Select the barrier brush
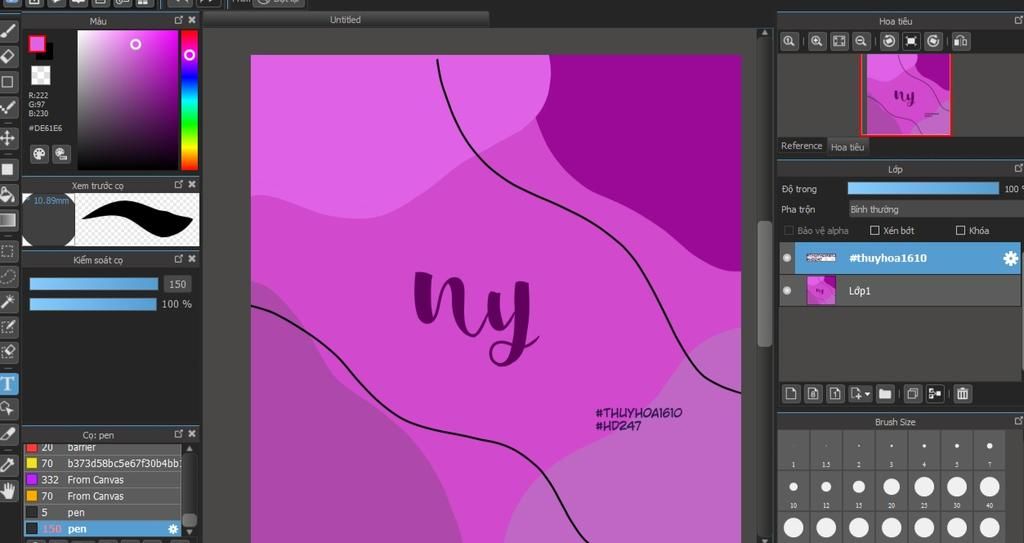The width and height of the screenshot is (1024, 543). 103,448
